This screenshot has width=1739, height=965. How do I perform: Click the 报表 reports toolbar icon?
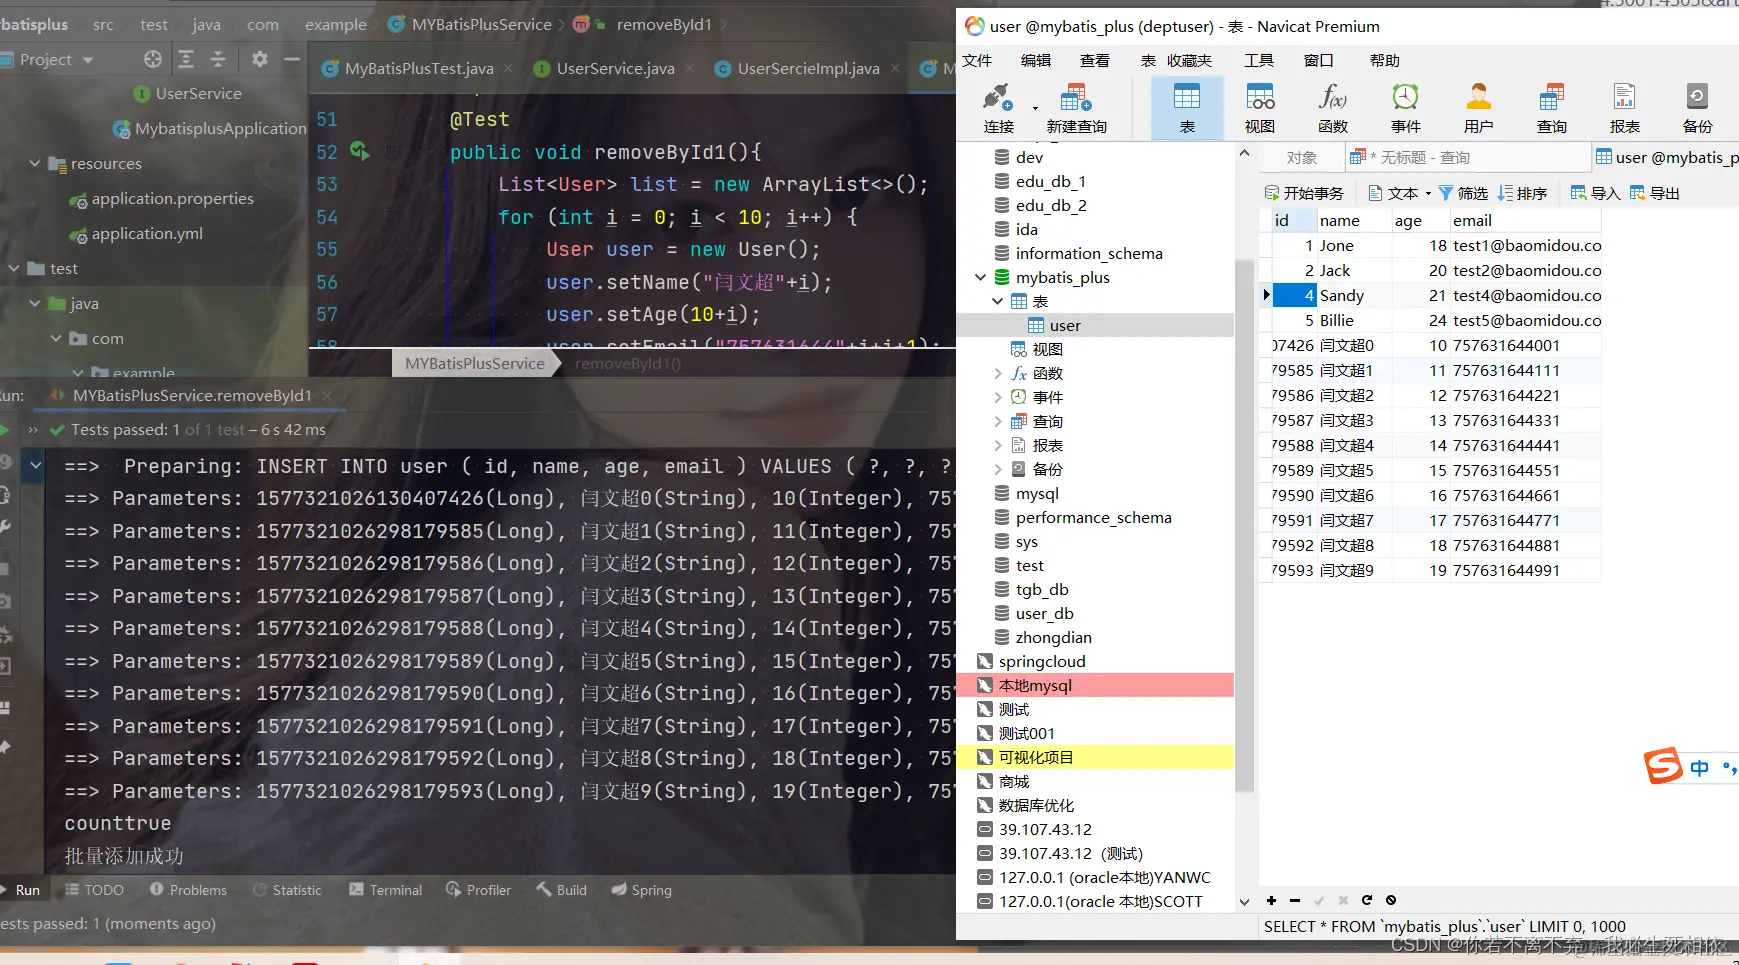pyautogui.click(x=1624, y=107)
